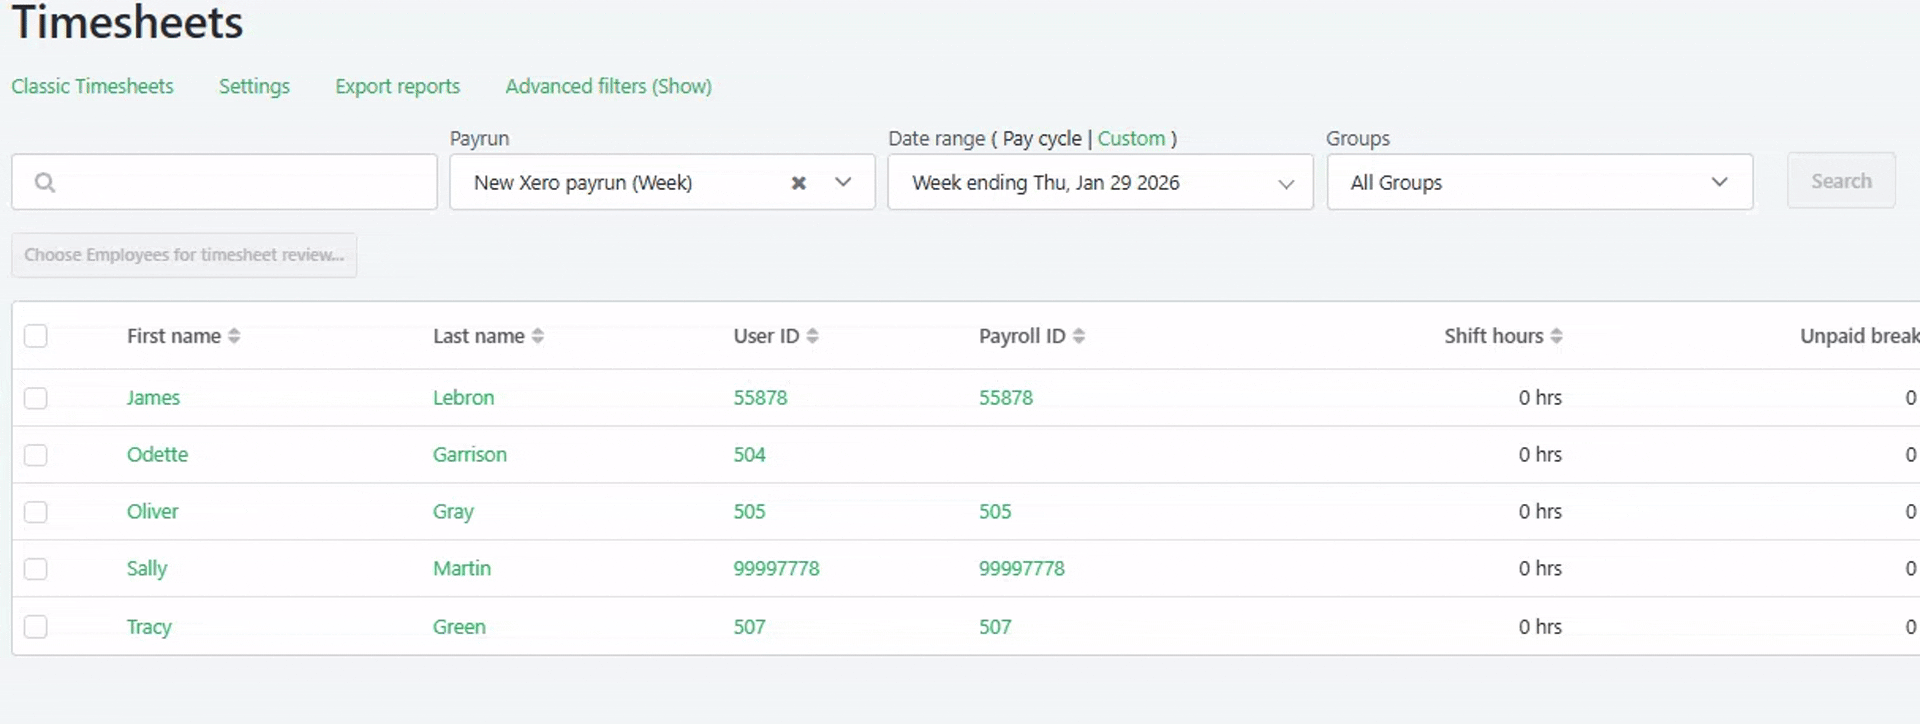This screenshot has width=1920, height=724.
Task: Clear the New Xero payrun selection
Action: pyautogui.click(x=798, y=183)
